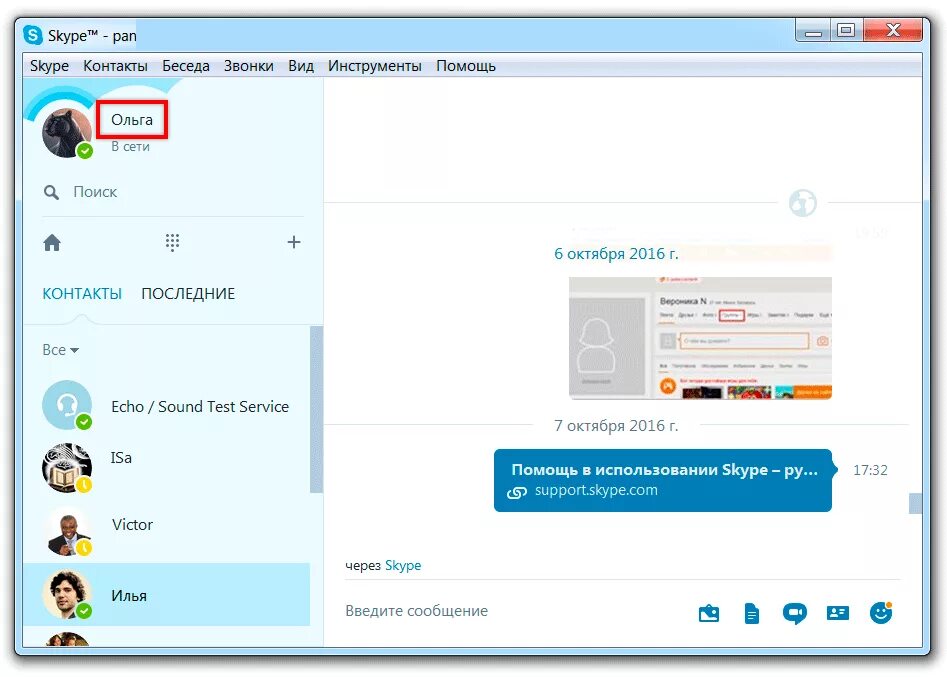Maximize the Skype window
This screenshot has width=947, height=677.
coord(846,31)
